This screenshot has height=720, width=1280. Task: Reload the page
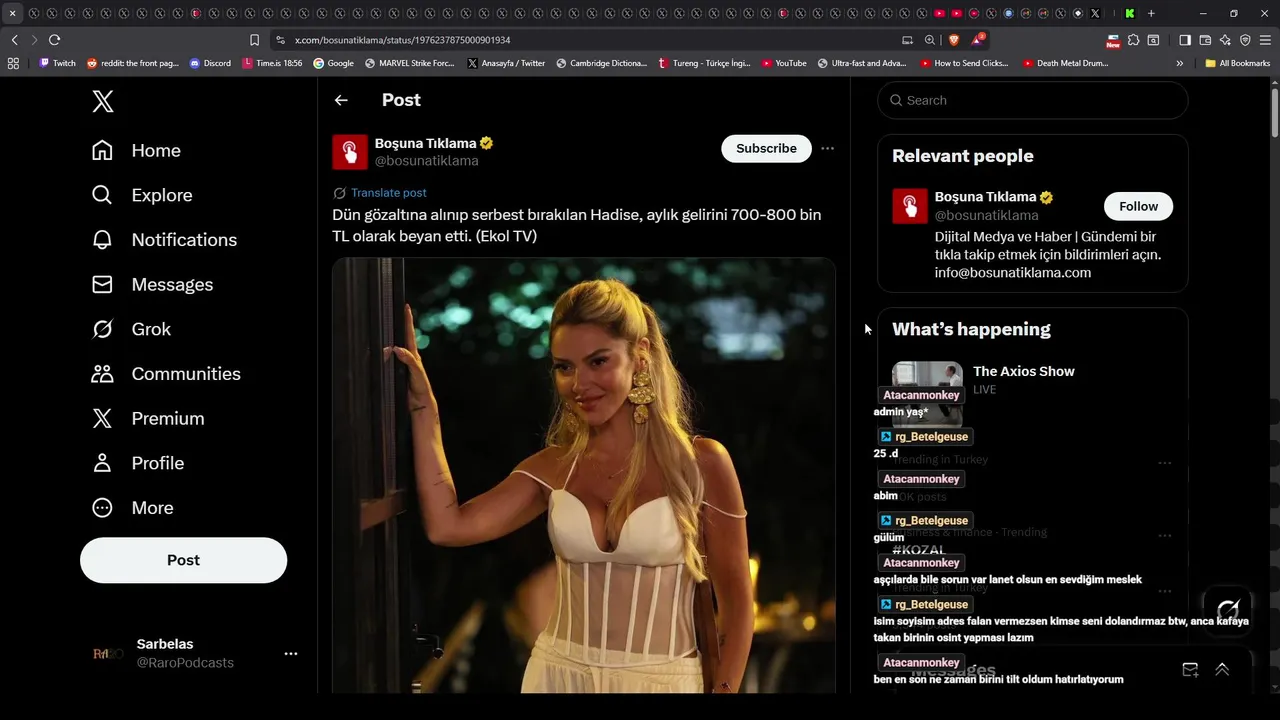pos(54,40)
